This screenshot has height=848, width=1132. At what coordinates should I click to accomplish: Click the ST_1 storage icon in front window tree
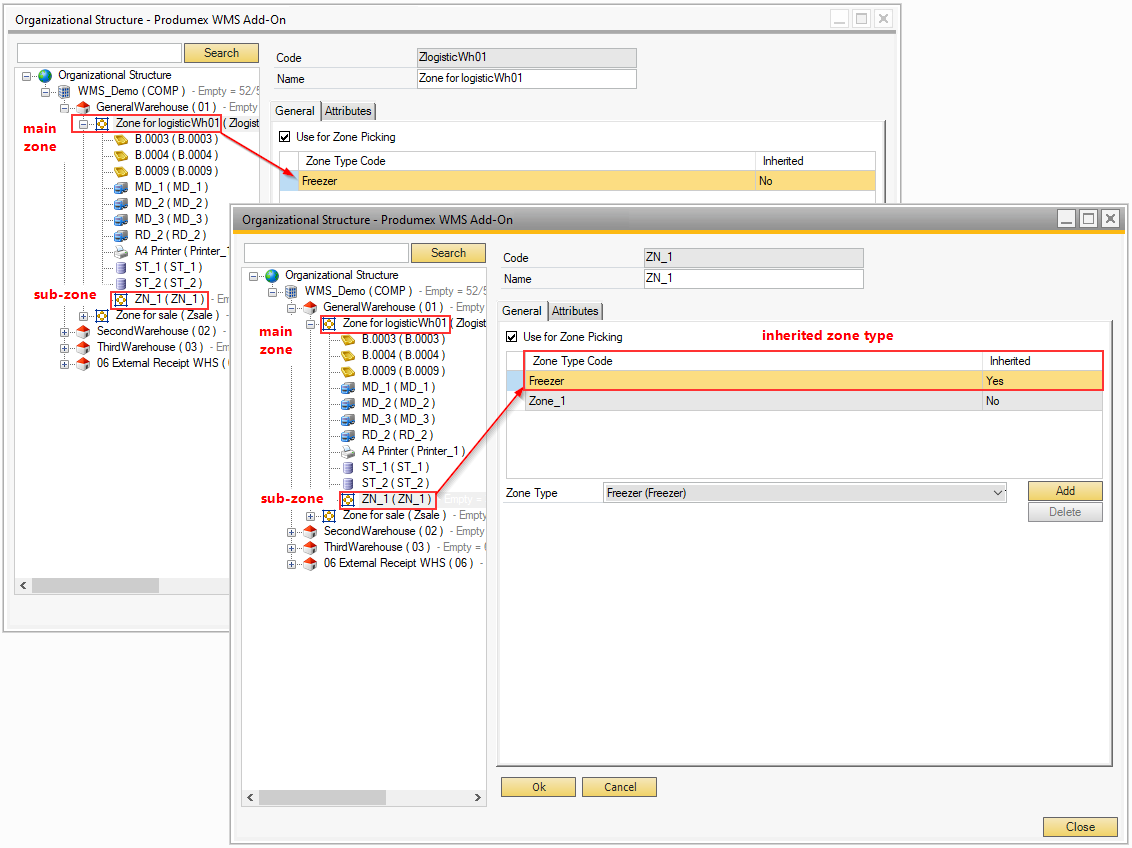(x=348, y=467)
